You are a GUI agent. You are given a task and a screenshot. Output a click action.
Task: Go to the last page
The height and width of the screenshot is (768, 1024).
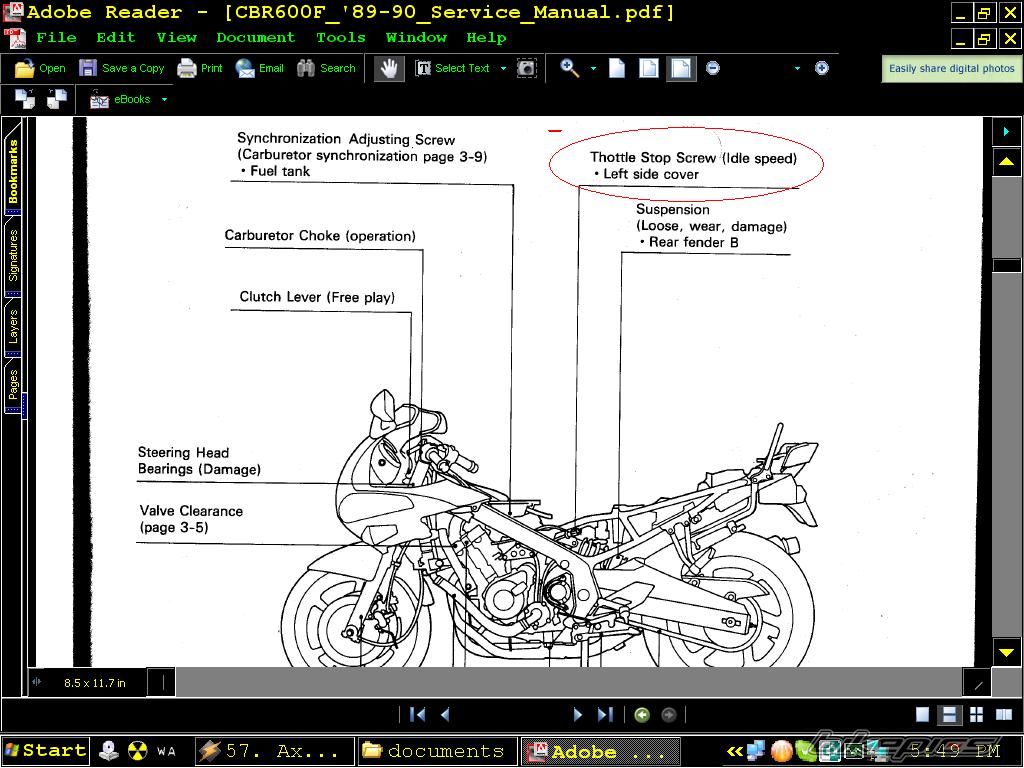605,714
